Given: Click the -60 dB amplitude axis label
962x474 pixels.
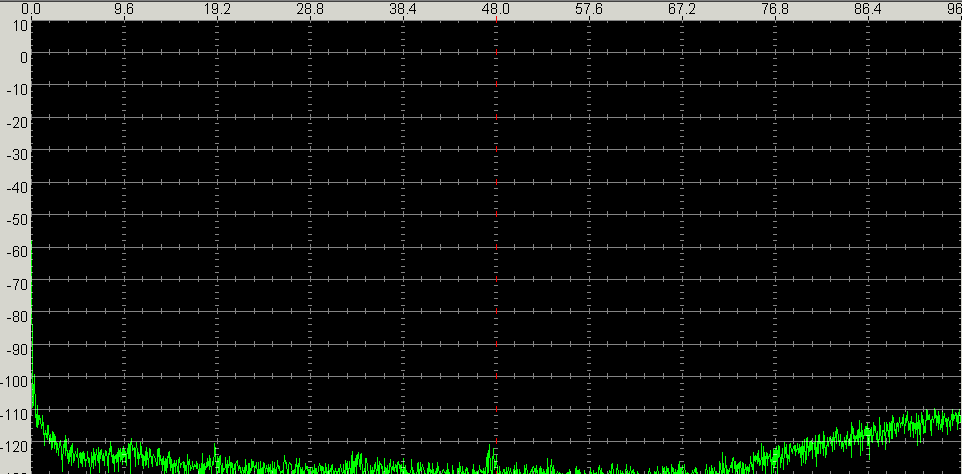Looking at the screenshot, I should (17, 254).
